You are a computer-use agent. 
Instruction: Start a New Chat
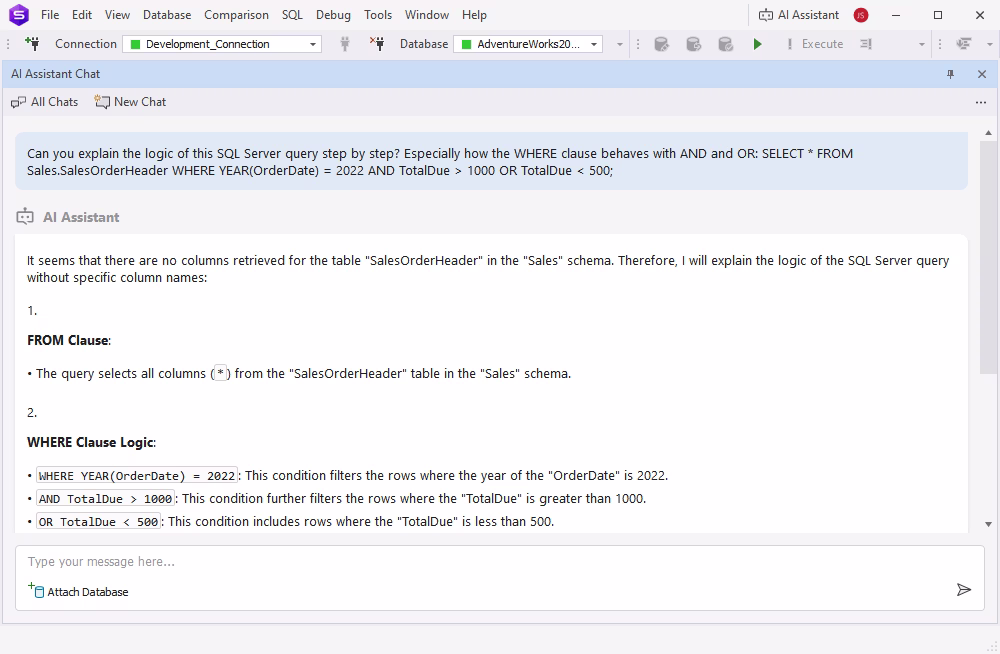click(130, 102)
